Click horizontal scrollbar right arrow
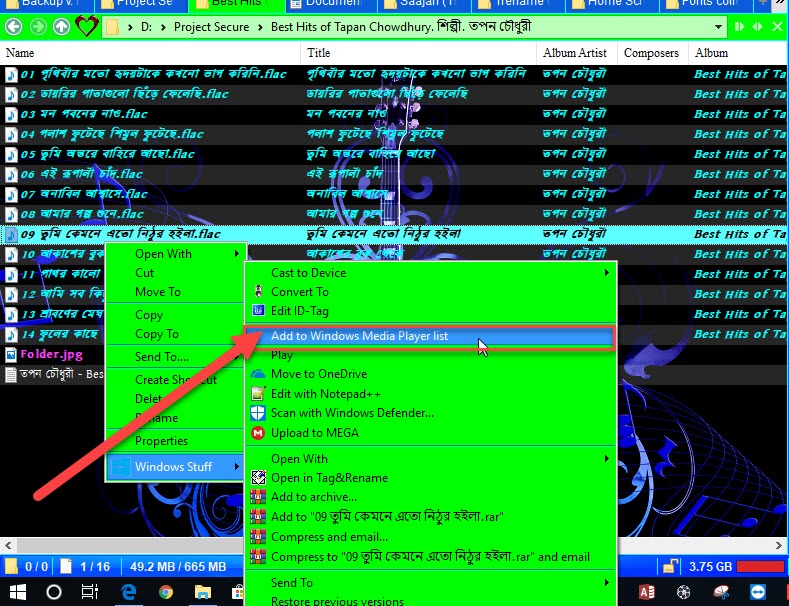The image size is (789, 606). point(779,545)
